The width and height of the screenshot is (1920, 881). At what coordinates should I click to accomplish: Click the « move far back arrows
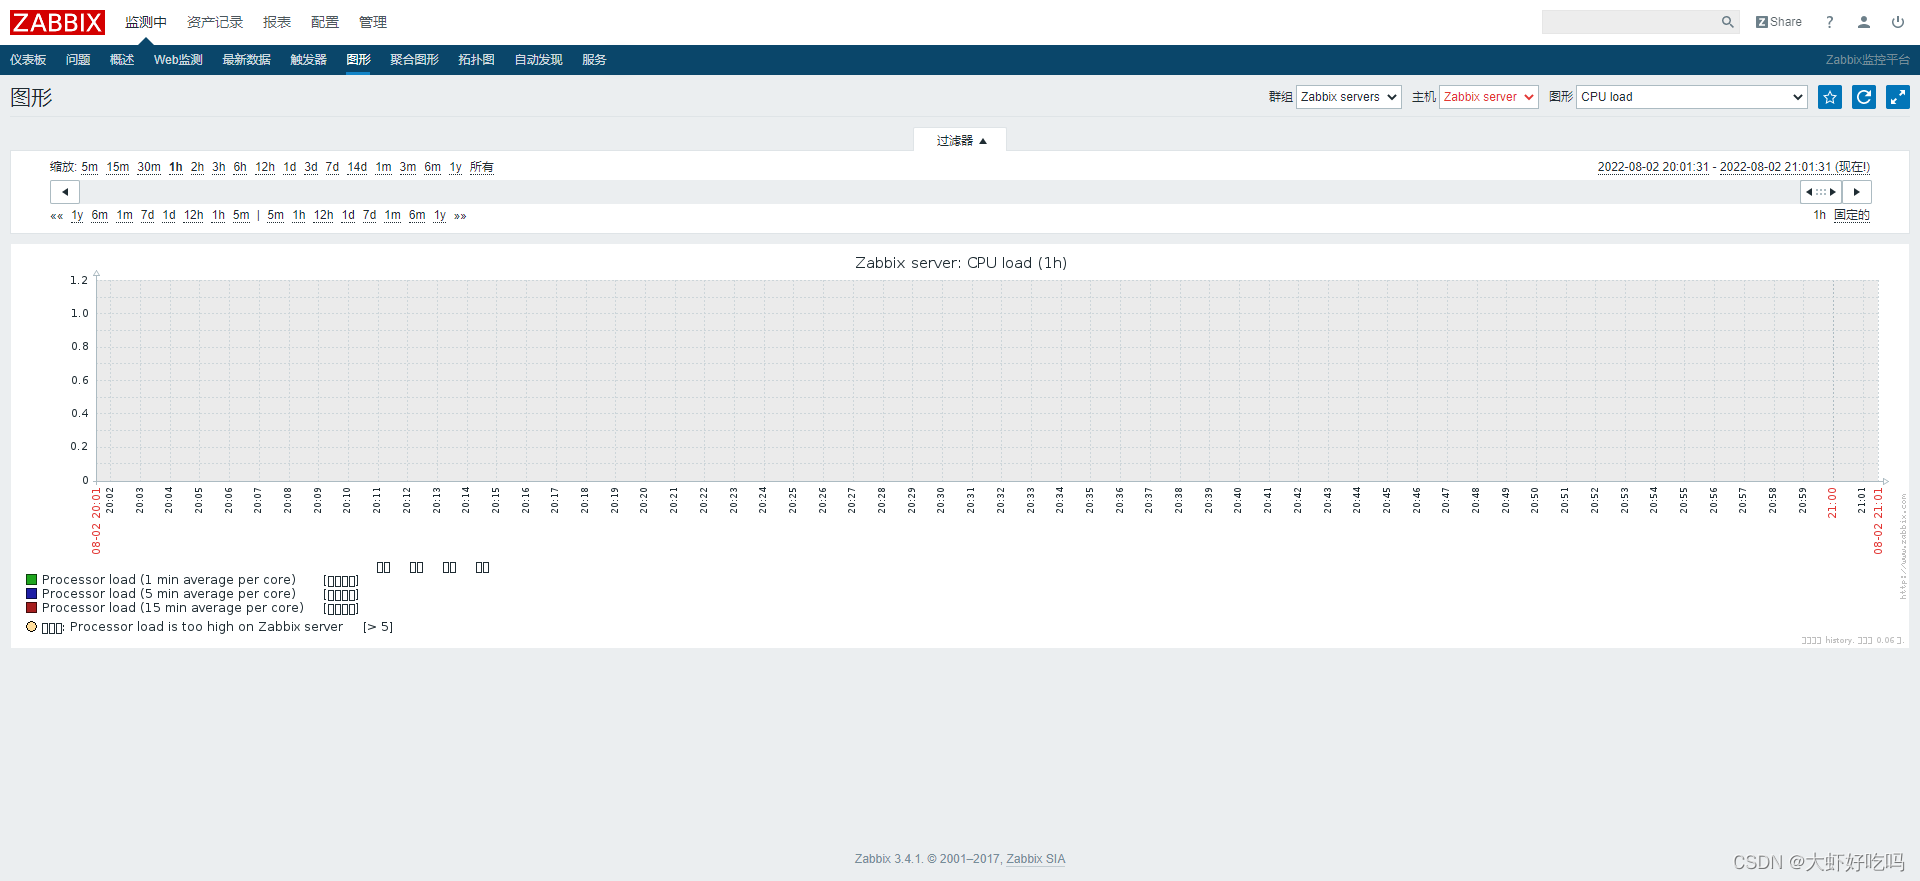(57, 216)
